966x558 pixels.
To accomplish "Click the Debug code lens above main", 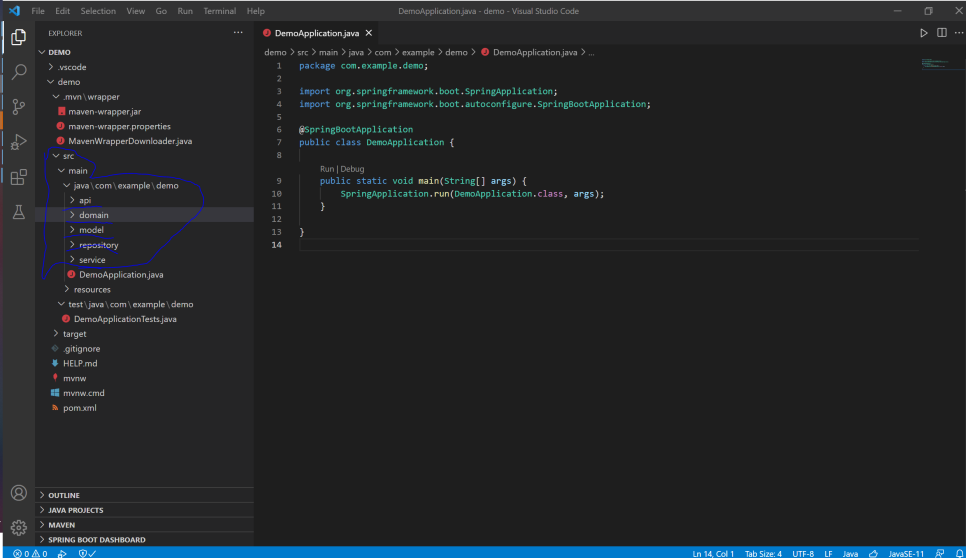I will [352, 169].
